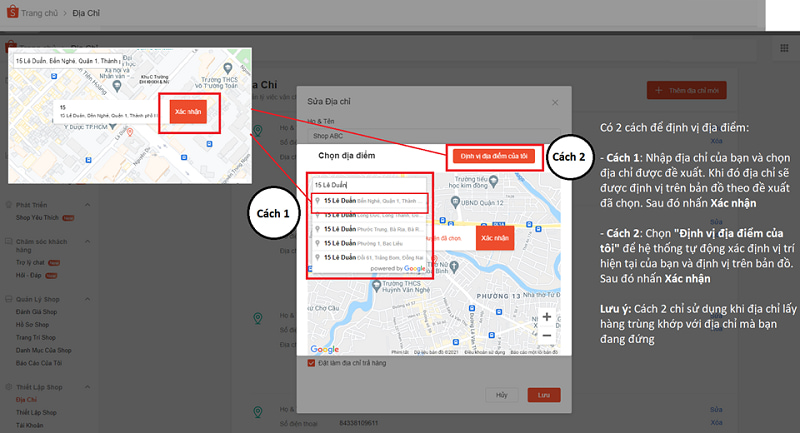
Task: Zoom in on the map with plus
Action: point(546,318)
